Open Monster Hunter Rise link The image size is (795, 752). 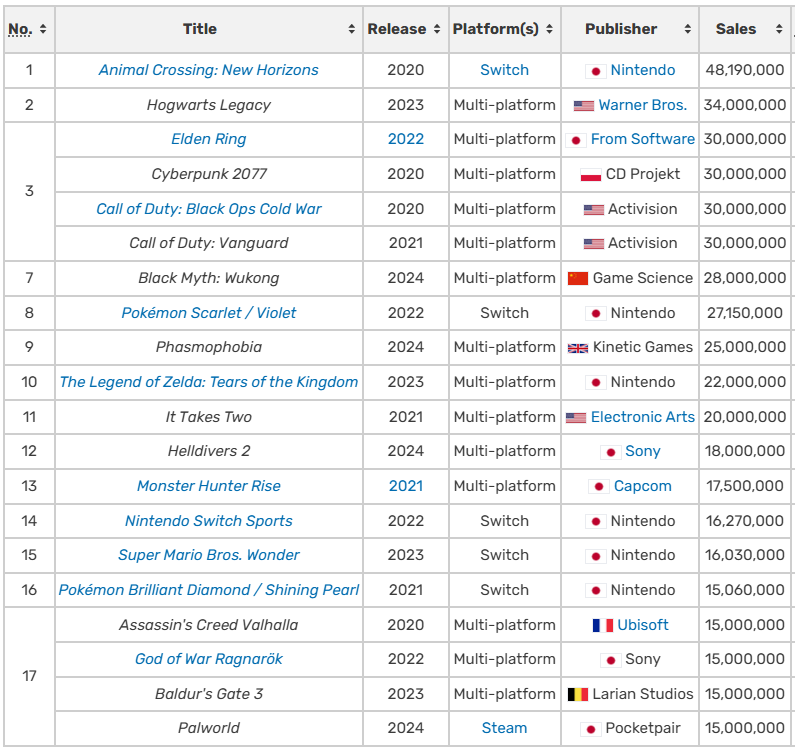pos(208,486)
